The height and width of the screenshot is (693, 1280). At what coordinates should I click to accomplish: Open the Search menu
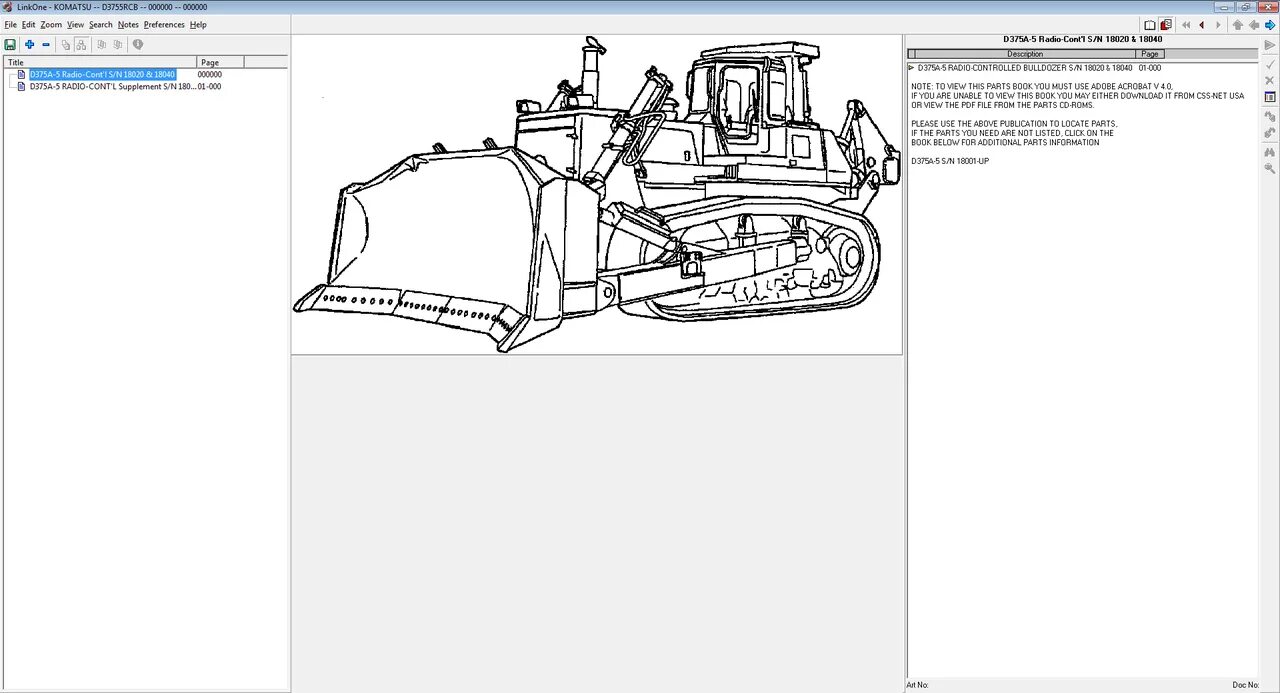click(x=100, y=24)
